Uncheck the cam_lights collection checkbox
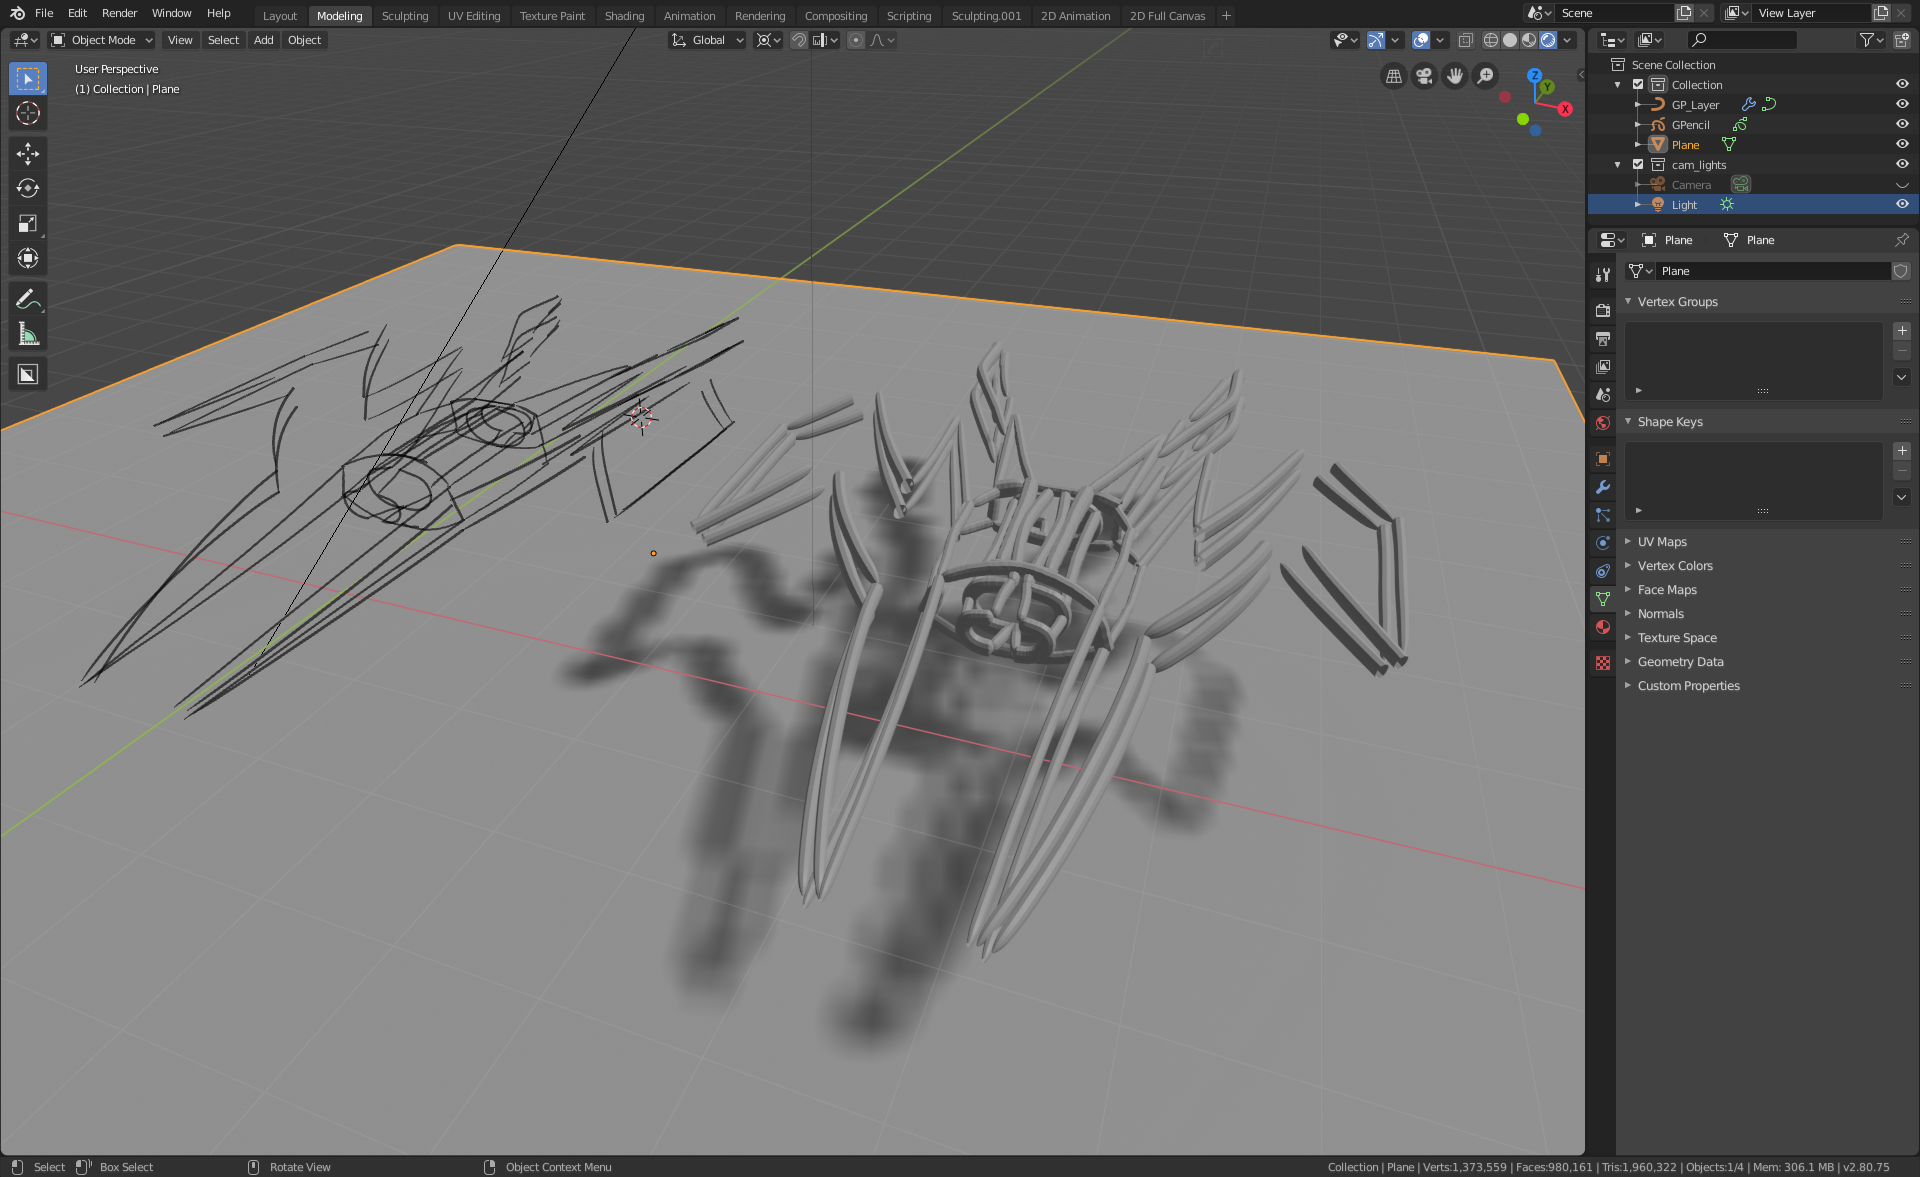 pos(1638,164)
